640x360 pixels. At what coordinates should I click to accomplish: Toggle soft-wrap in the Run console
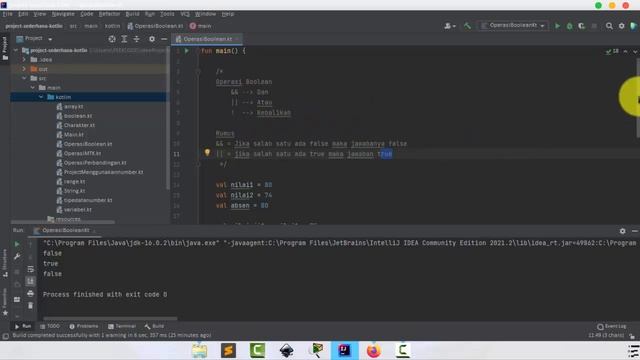(30, 269)
